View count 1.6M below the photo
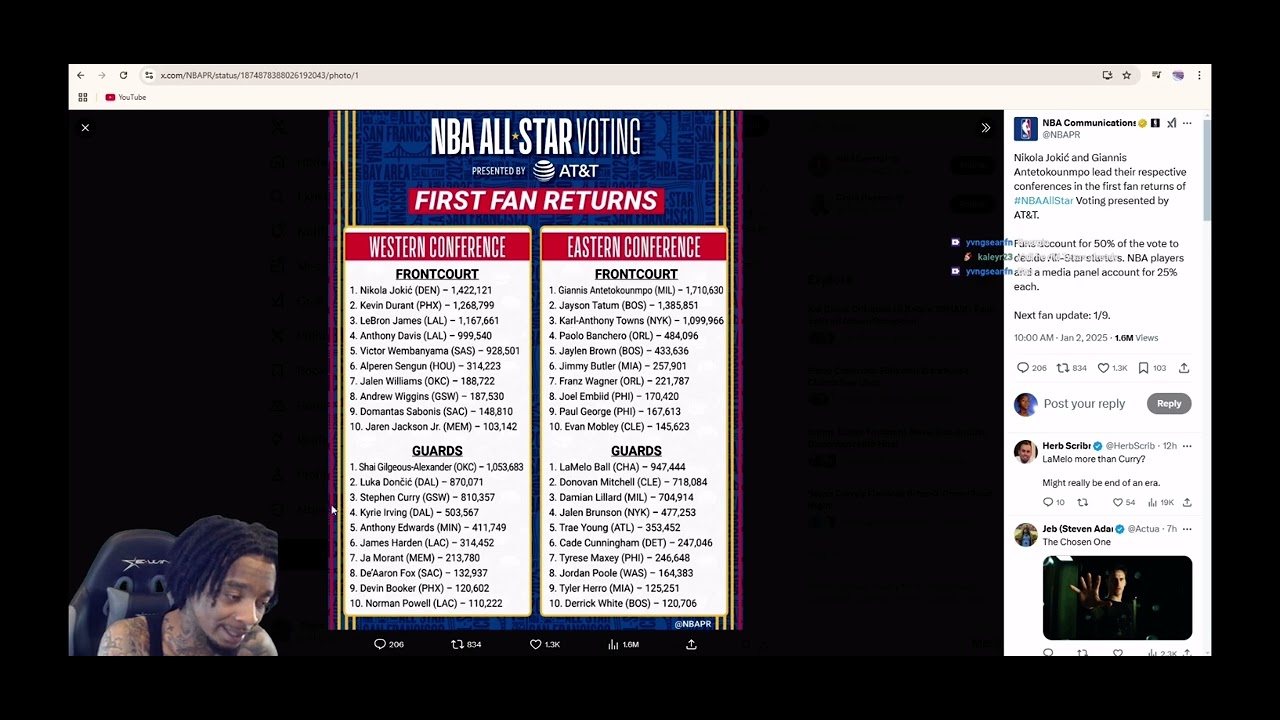The width and height of the screenshot is (1280, 720). 623,645
